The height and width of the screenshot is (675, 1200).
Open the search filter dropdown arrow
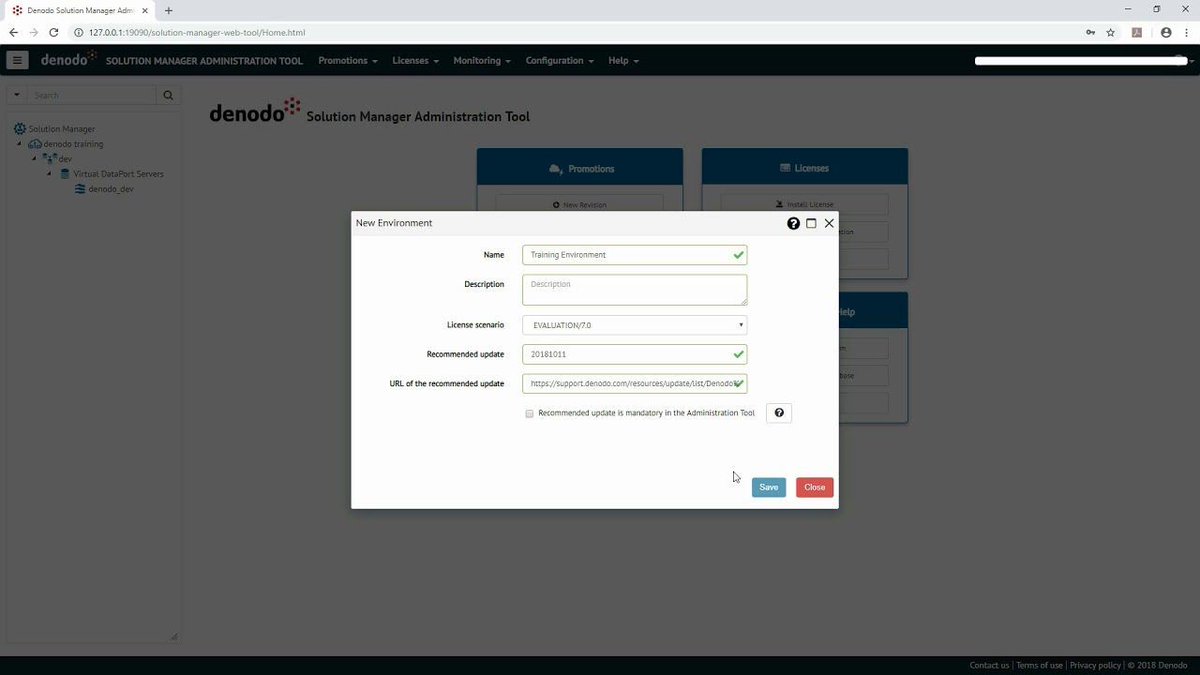pyautogui.click(x=16, y=94)
